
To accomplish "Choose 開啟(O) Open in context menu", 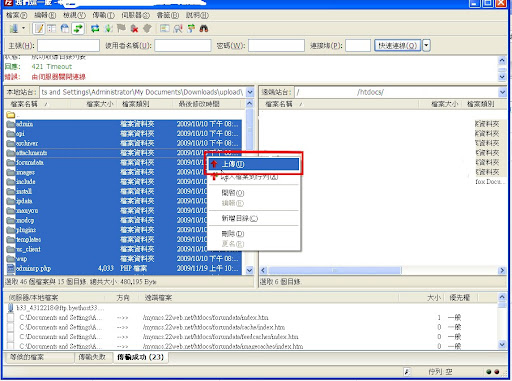I will tap(254, 193).
